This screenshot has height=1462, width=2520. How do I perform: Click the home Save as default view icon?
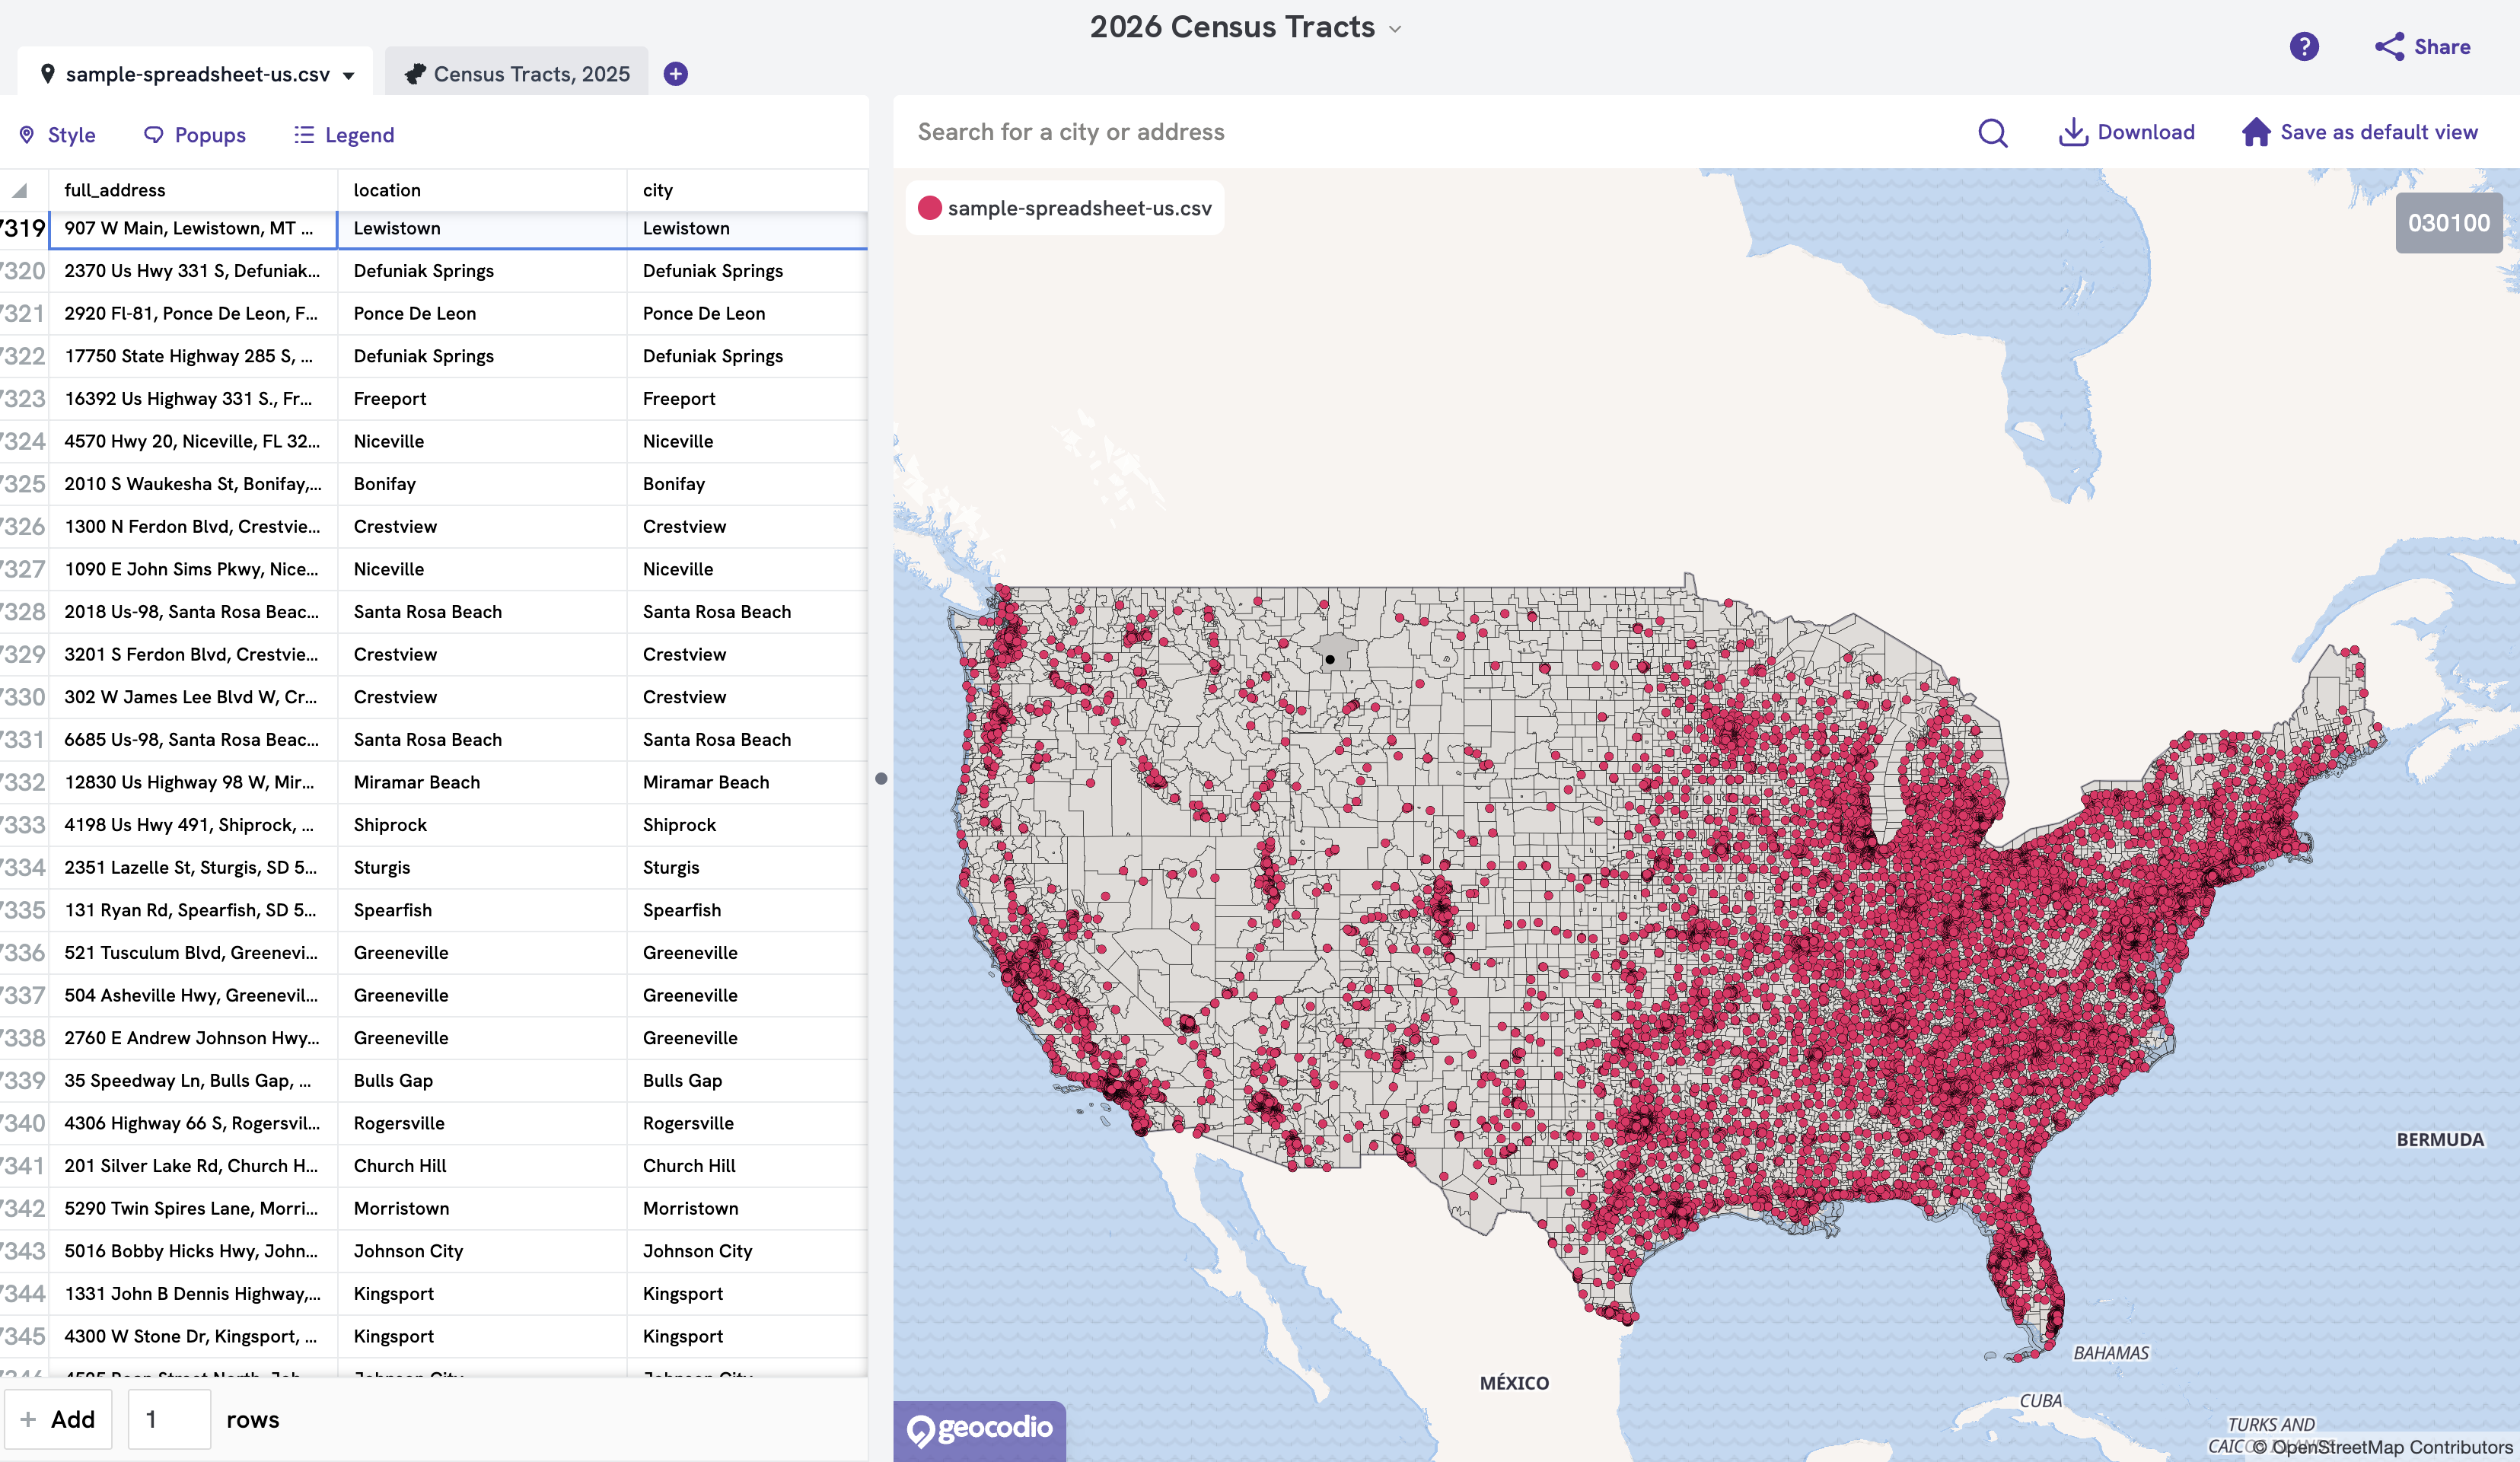(2256, 132)
